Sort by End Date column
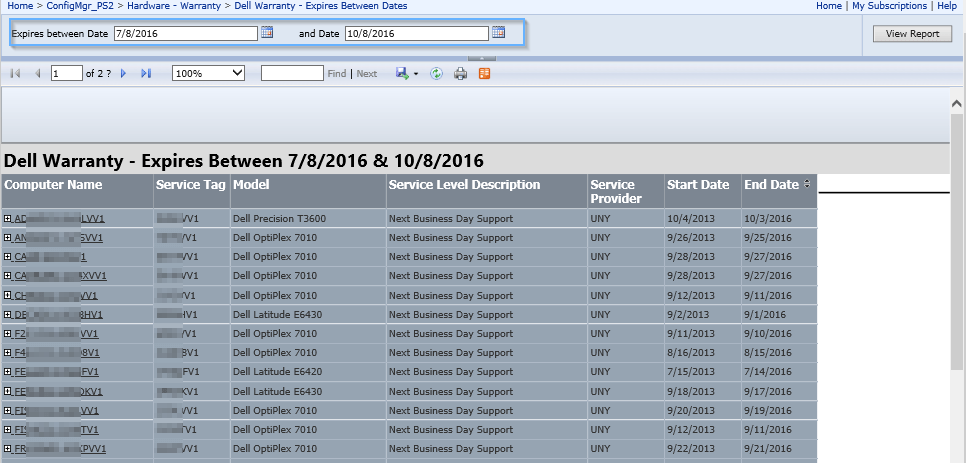Viewport: 966px width, 463px height. coord(807,184)
